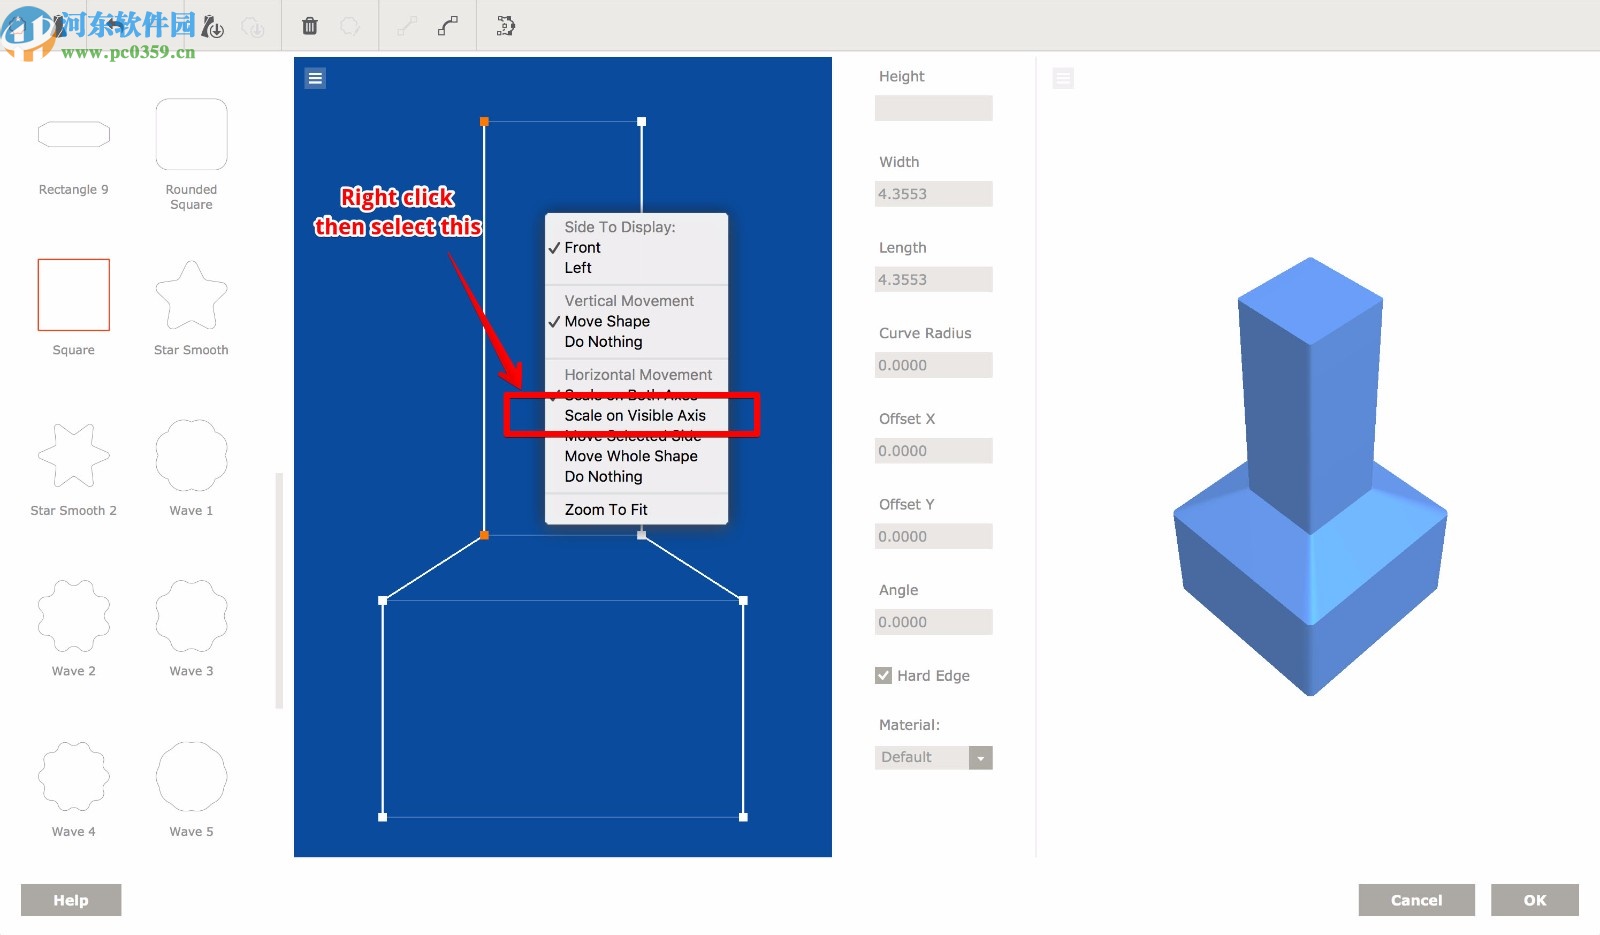Click the Offset X input field
This screenshot has height=935, width=1600.
click(x=933, y=450)
